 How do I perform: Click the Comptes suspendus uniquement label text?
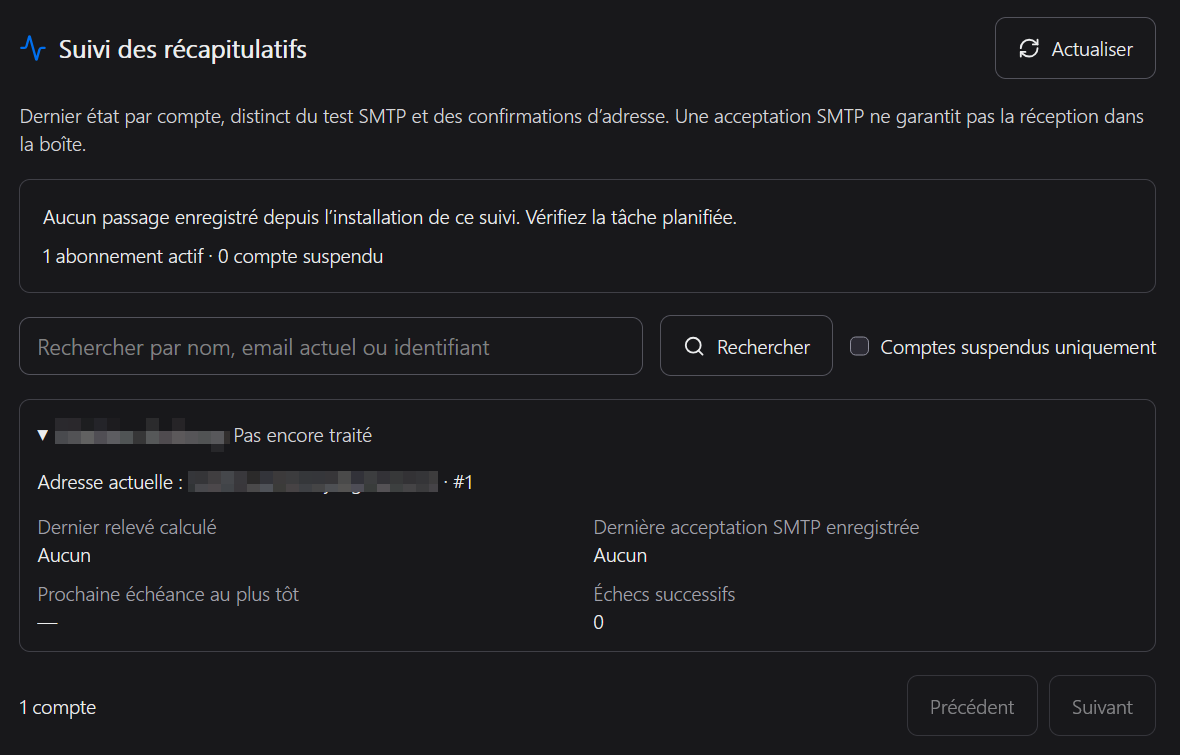pyautogui.click(x=1018, y=347)
